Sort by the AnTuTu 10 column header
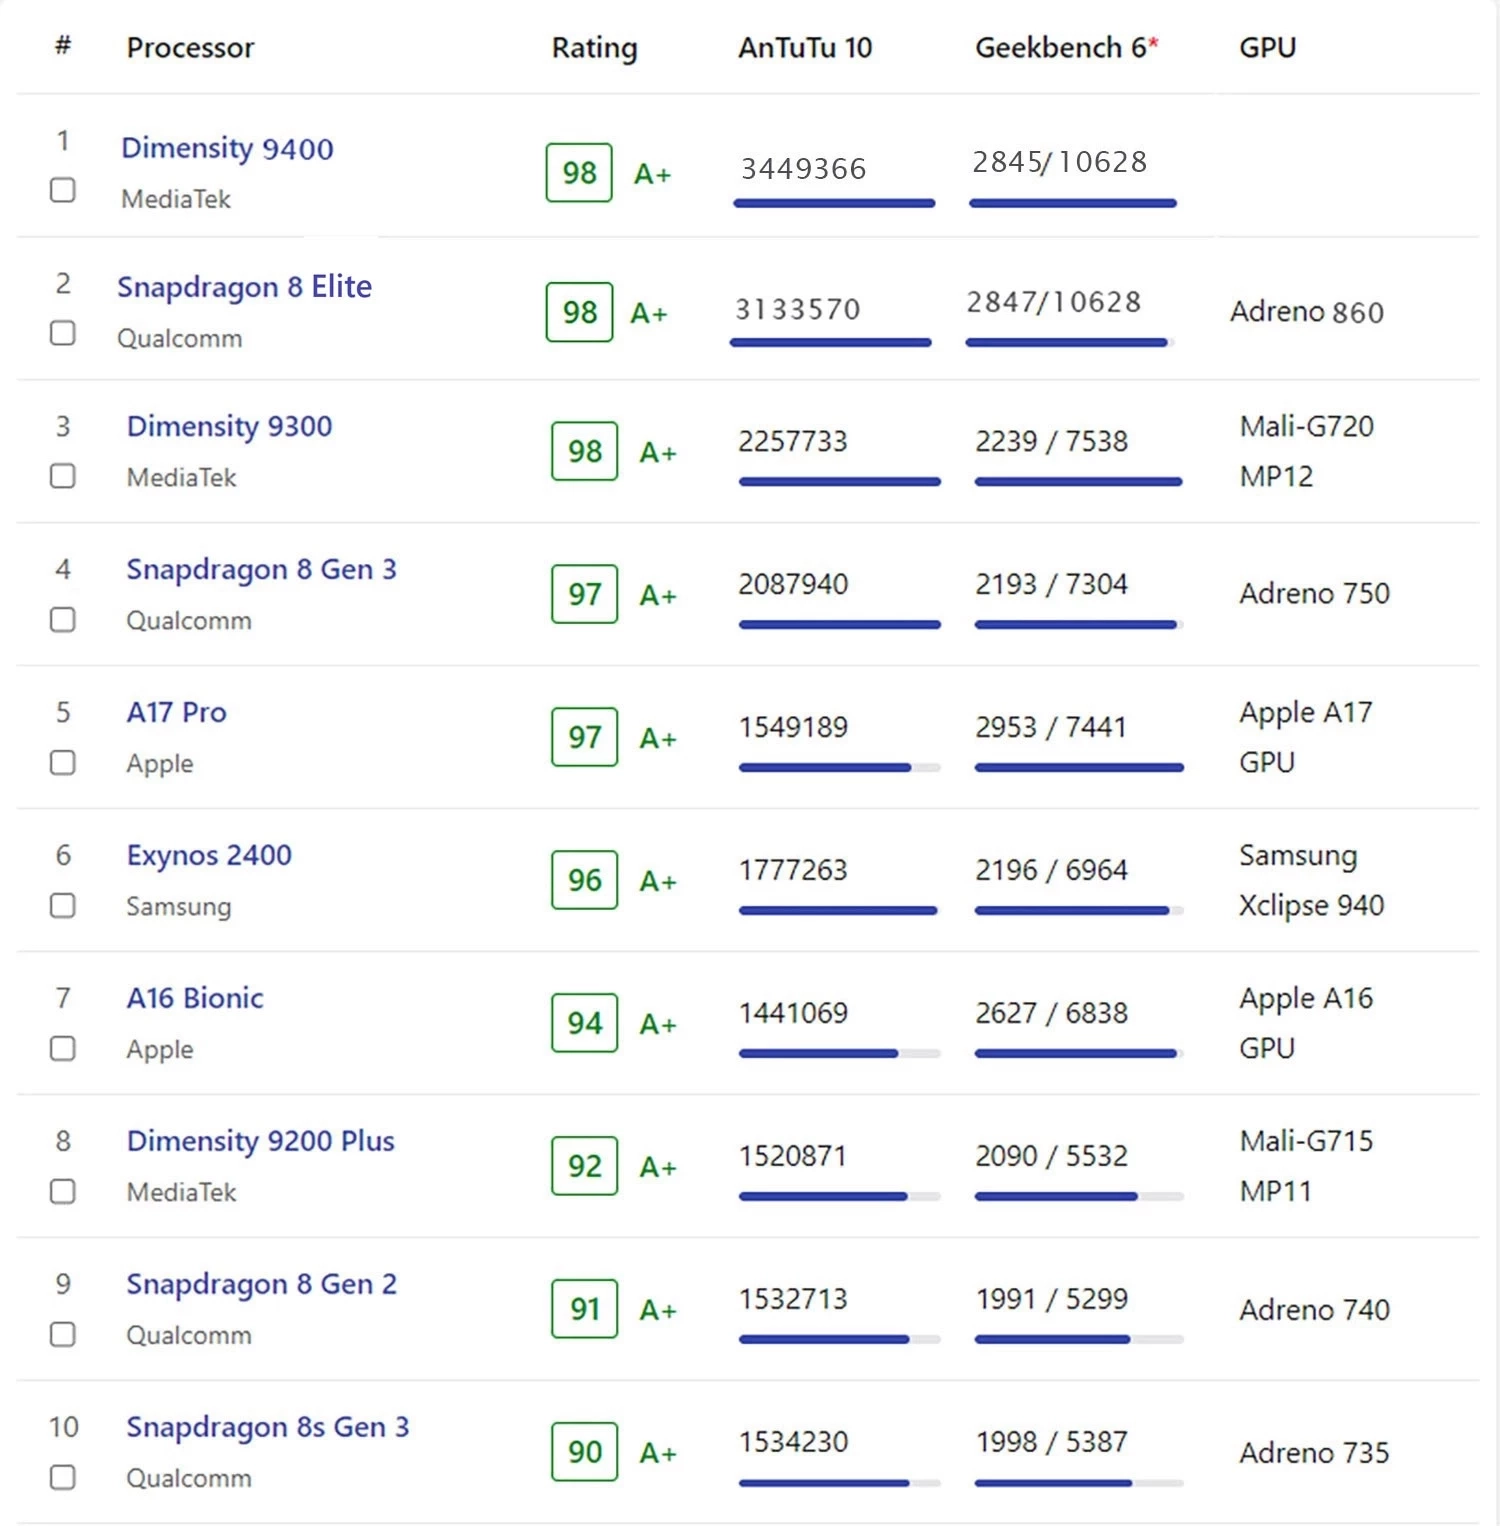The width and height of the screenshot is (1500, 1526). 805,48
